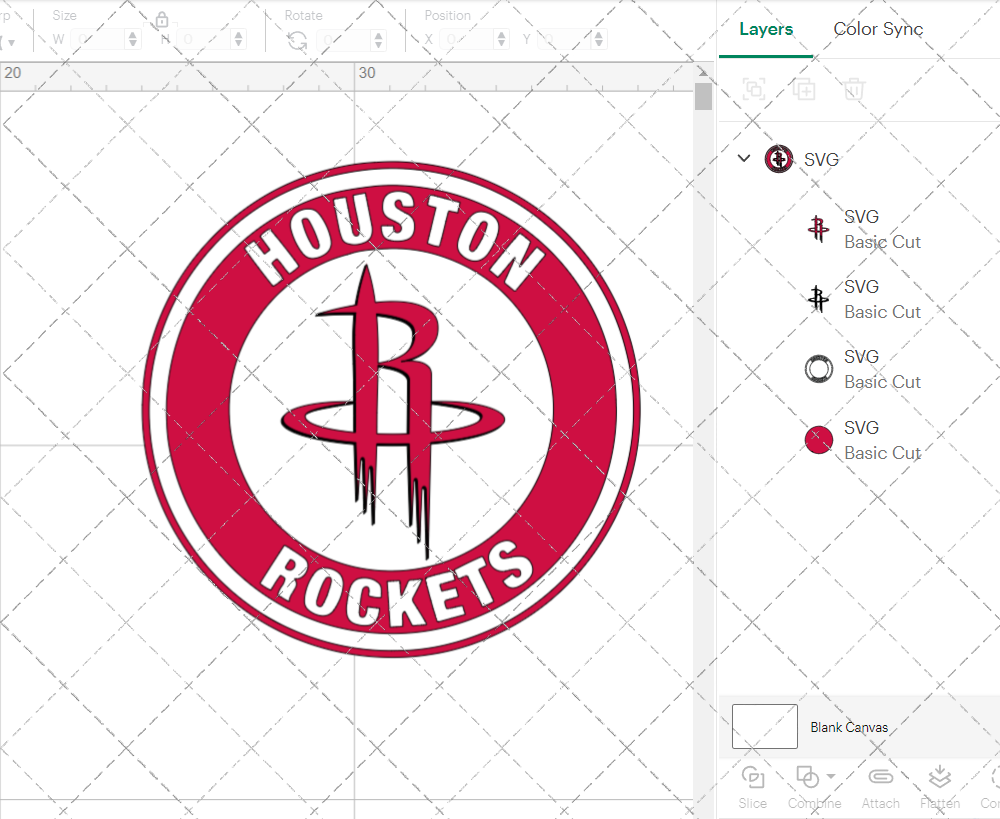Click the Blank Canvas color swatch

764,727
